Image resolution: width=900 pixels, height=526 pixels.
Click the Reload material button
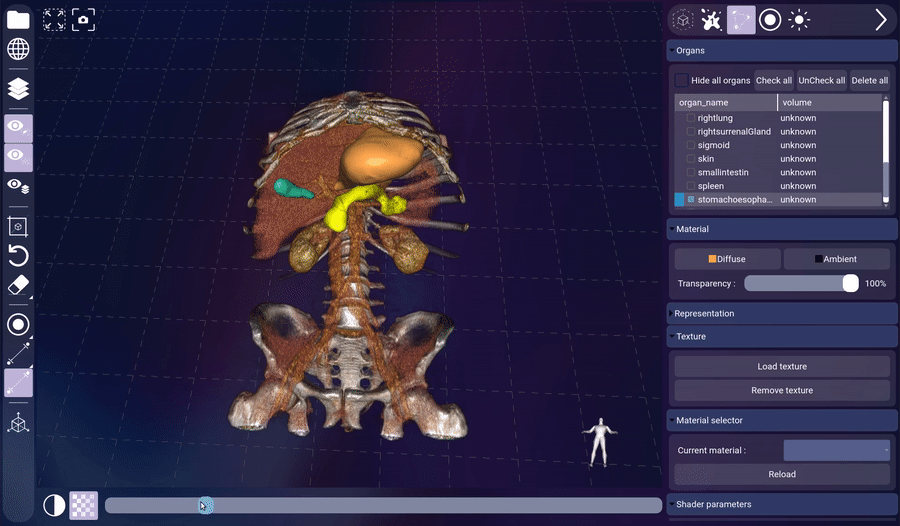(x=782, y=474)
